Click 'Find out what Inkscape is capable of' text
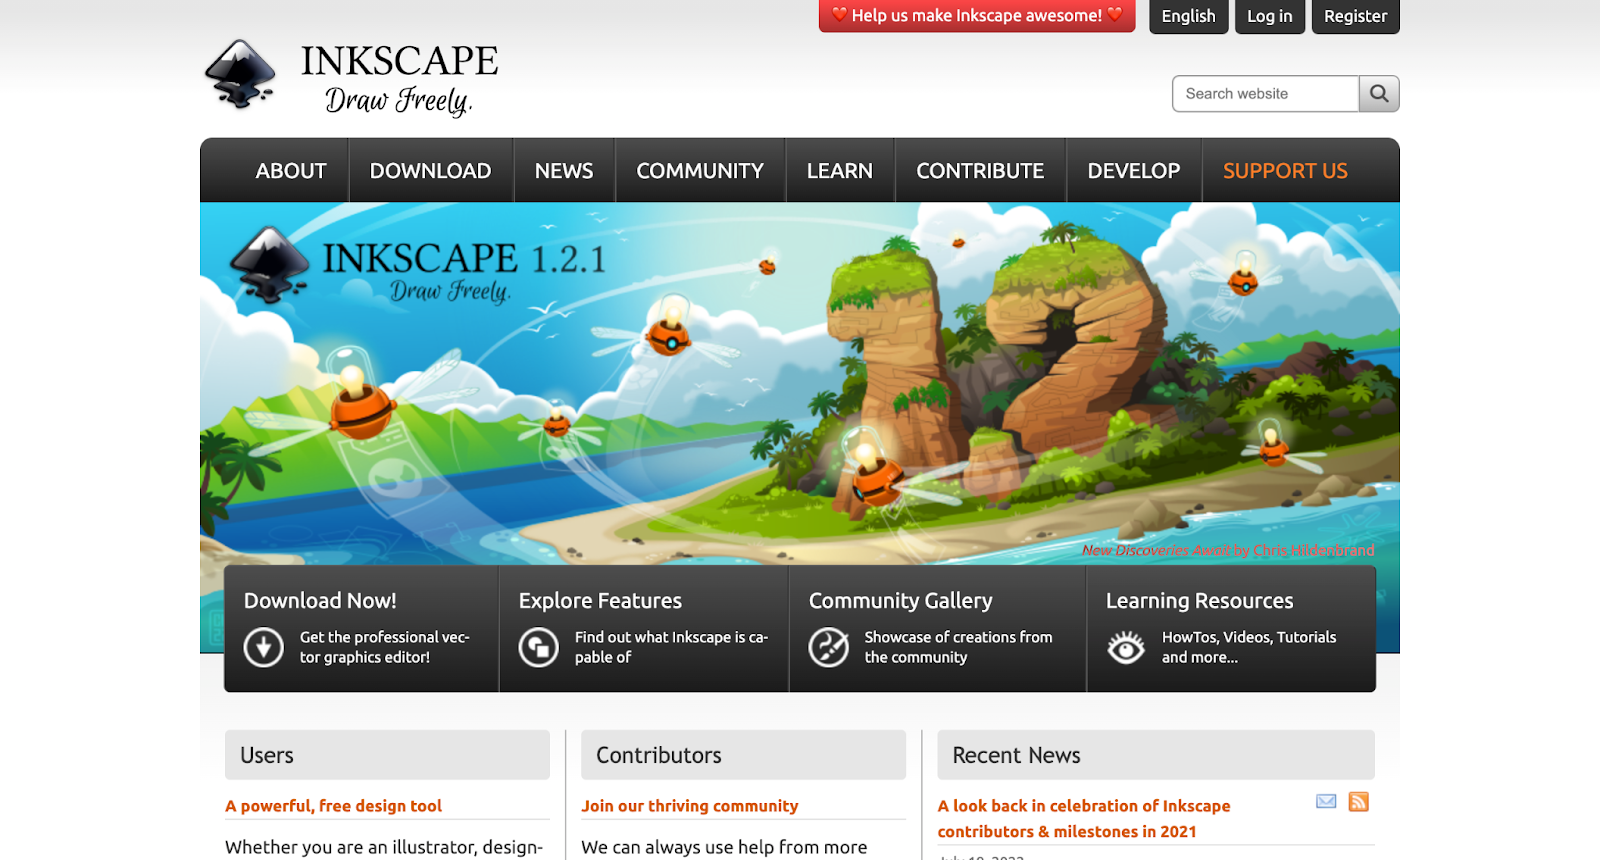 point(671,647)
